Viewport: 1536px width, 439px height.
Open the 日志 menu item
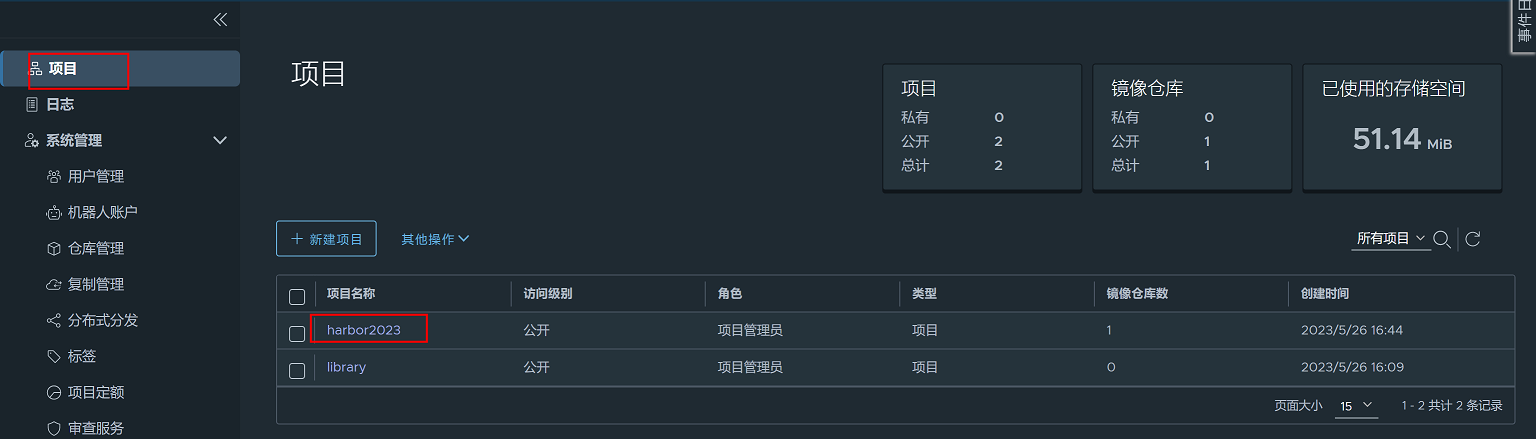60,105
